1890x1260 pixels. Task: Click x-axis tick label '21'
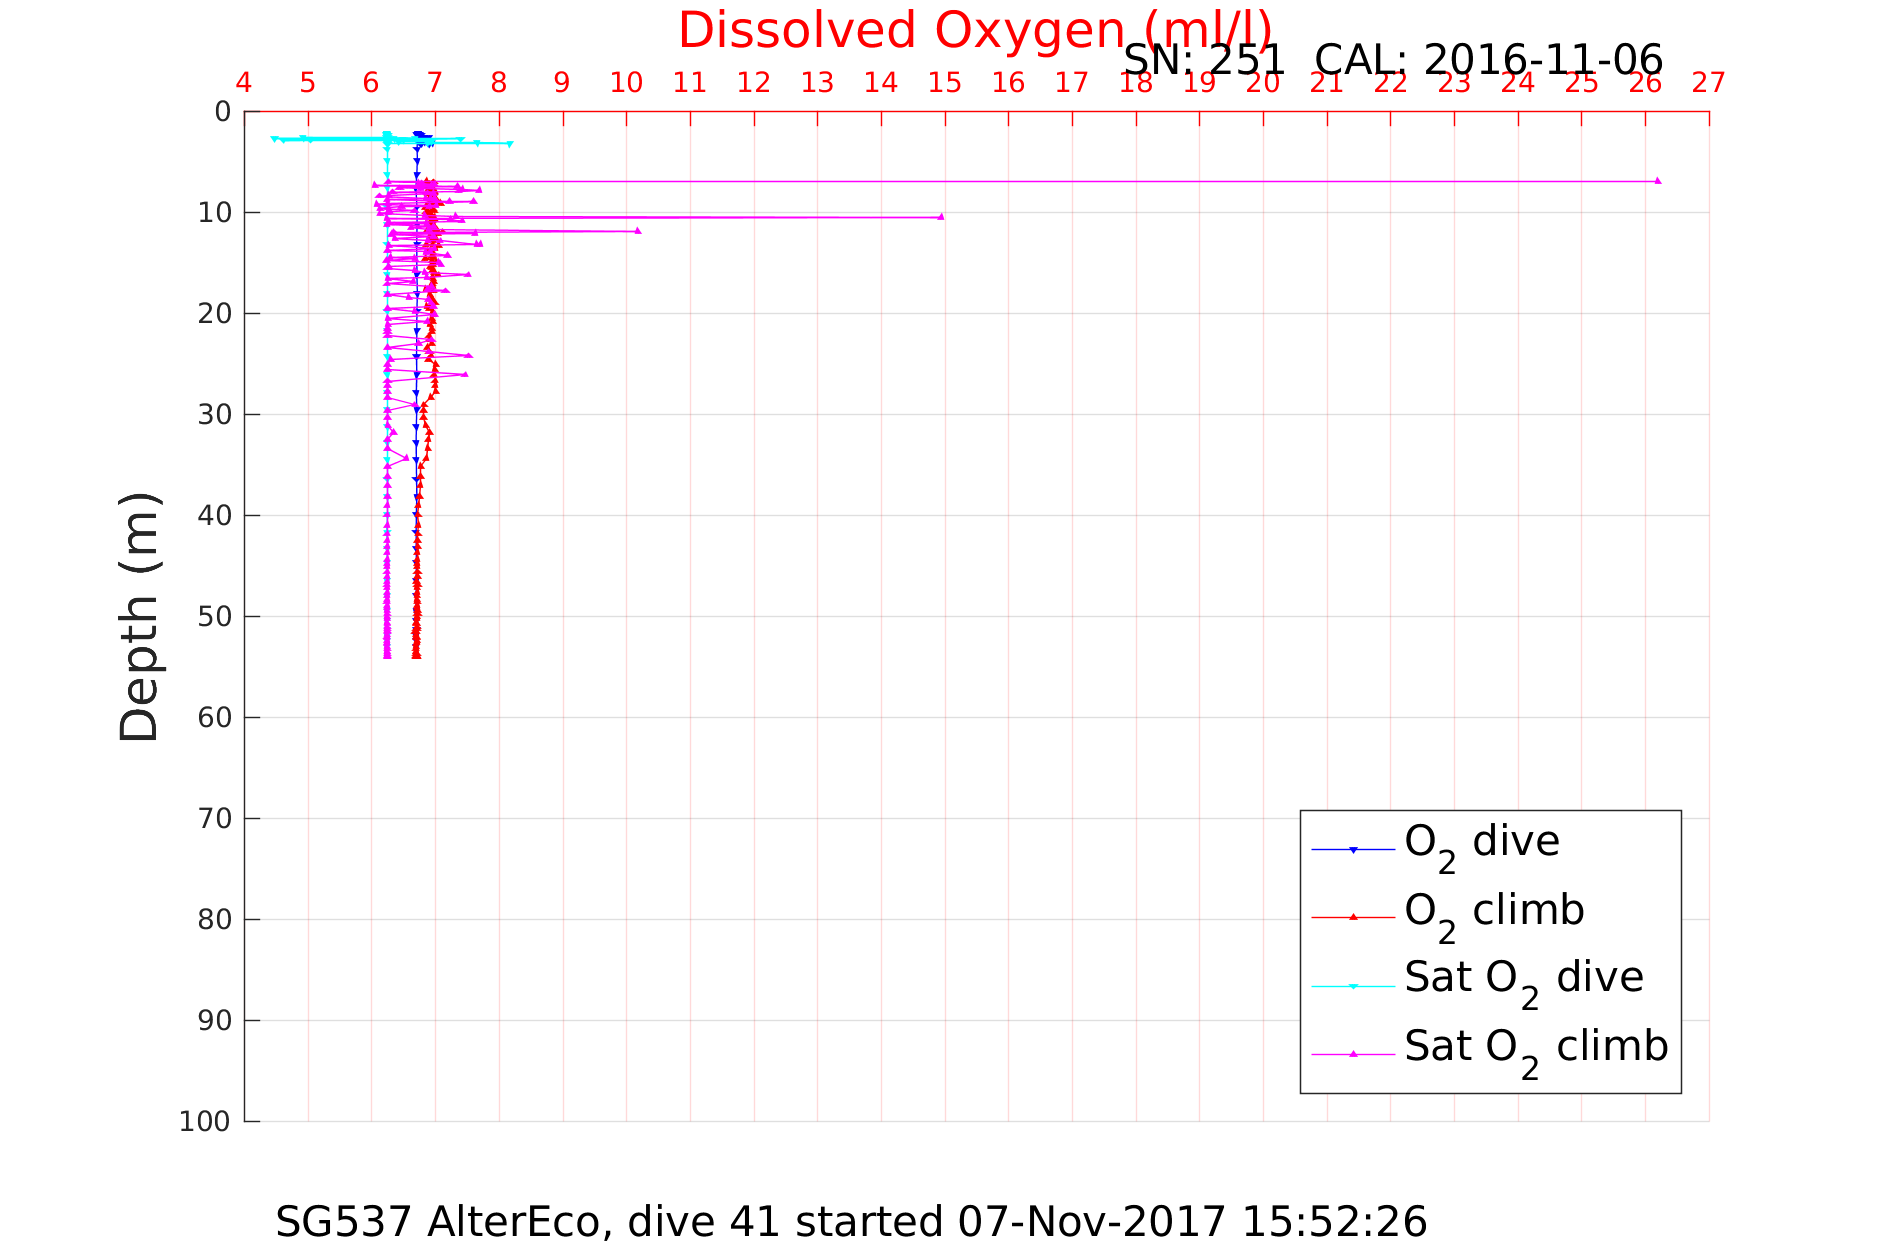pyautogui.click(x=1326, y=83)
